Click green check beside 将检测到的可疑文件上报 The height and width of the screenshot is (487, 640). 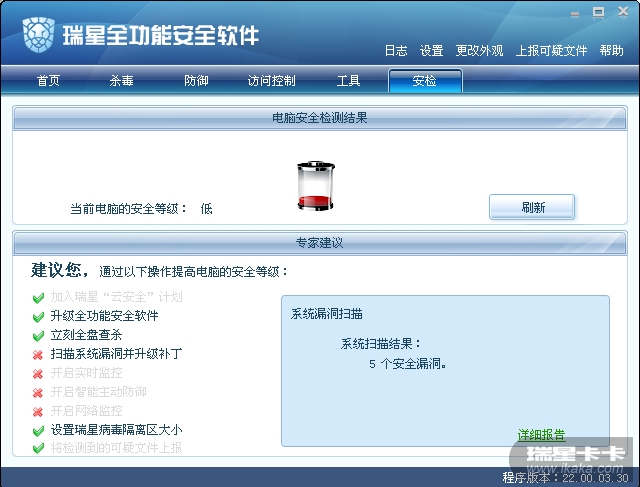click(38, 448)
